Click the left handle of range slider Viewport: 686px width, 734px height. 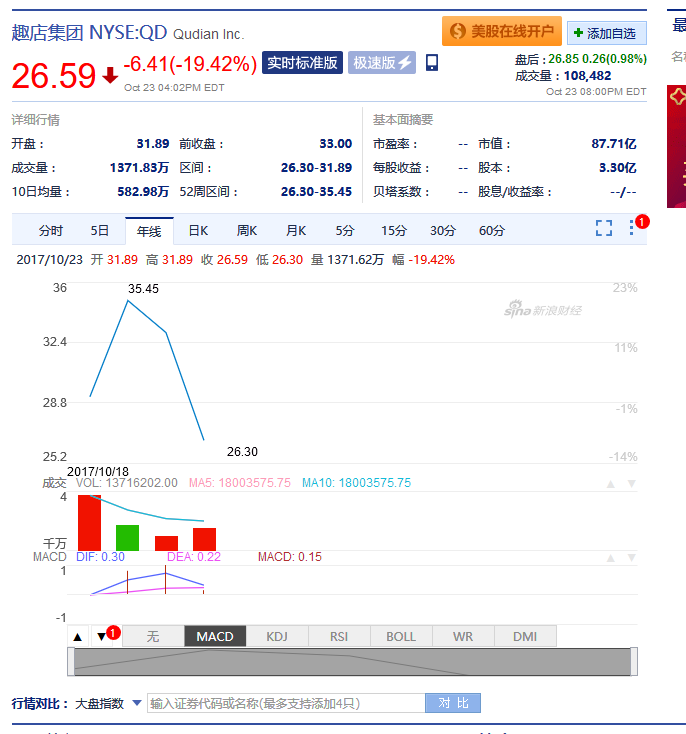pyautogui.click(x=71, y=661)
